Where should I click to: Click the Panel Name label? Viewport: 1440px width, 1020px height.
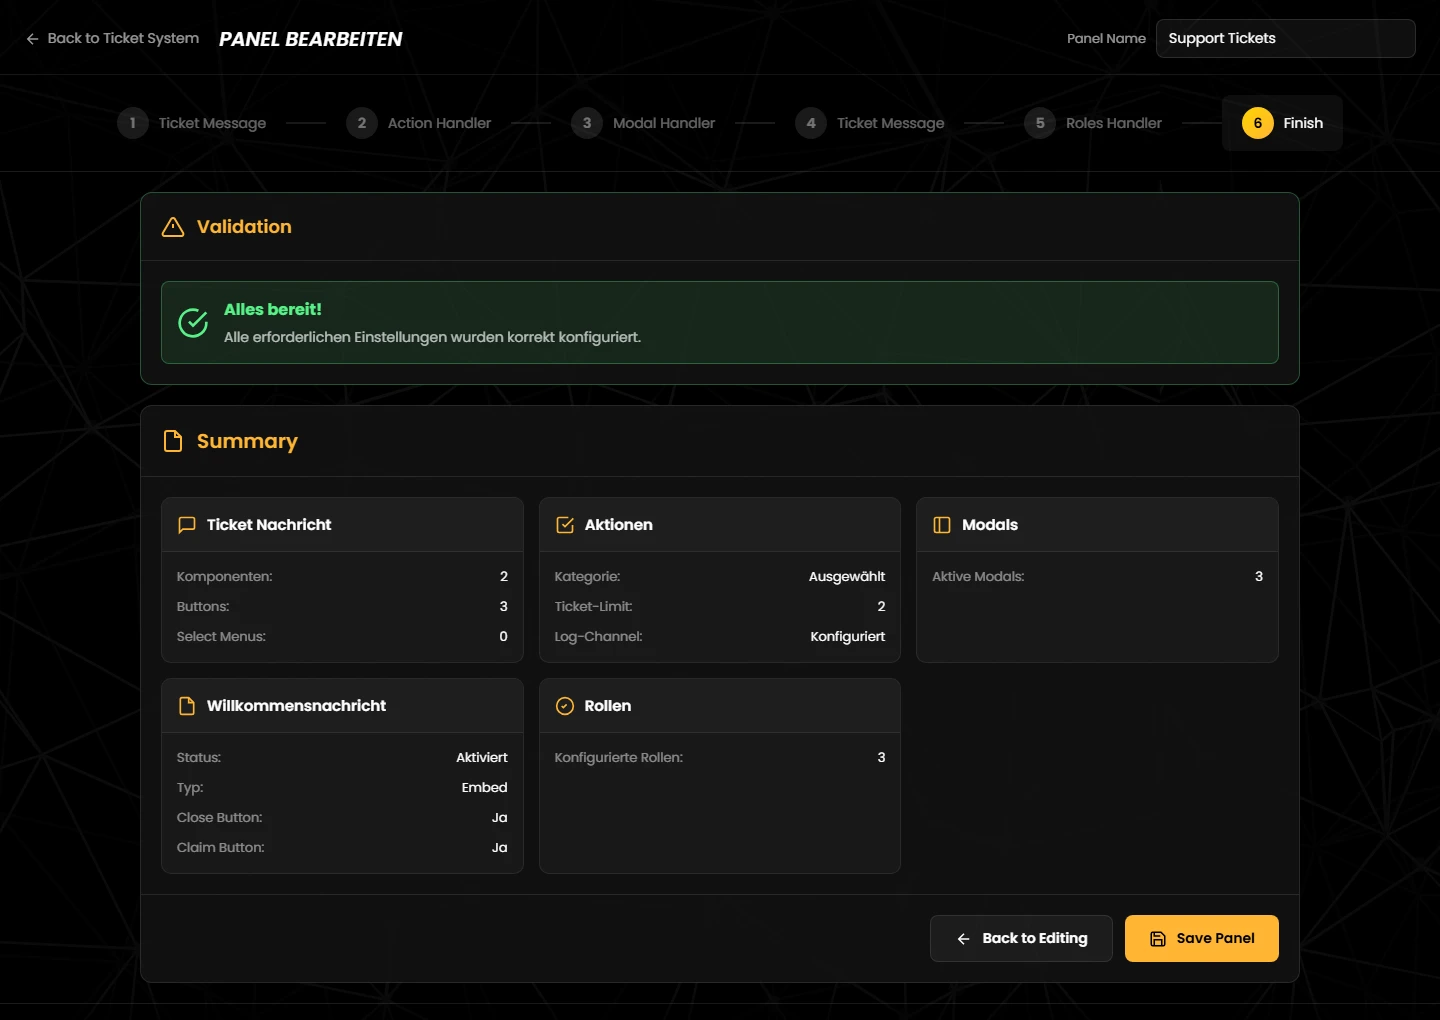point(1106,39)
